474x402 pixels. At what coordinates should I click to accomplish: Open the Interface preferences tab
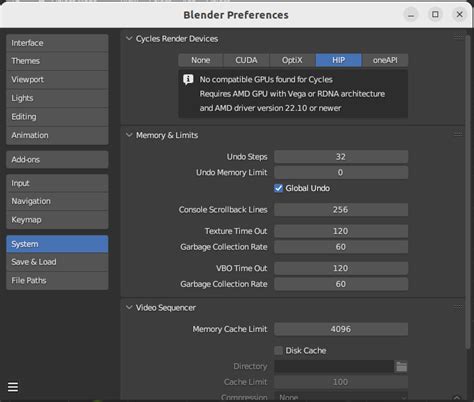(x=57, y=43)
